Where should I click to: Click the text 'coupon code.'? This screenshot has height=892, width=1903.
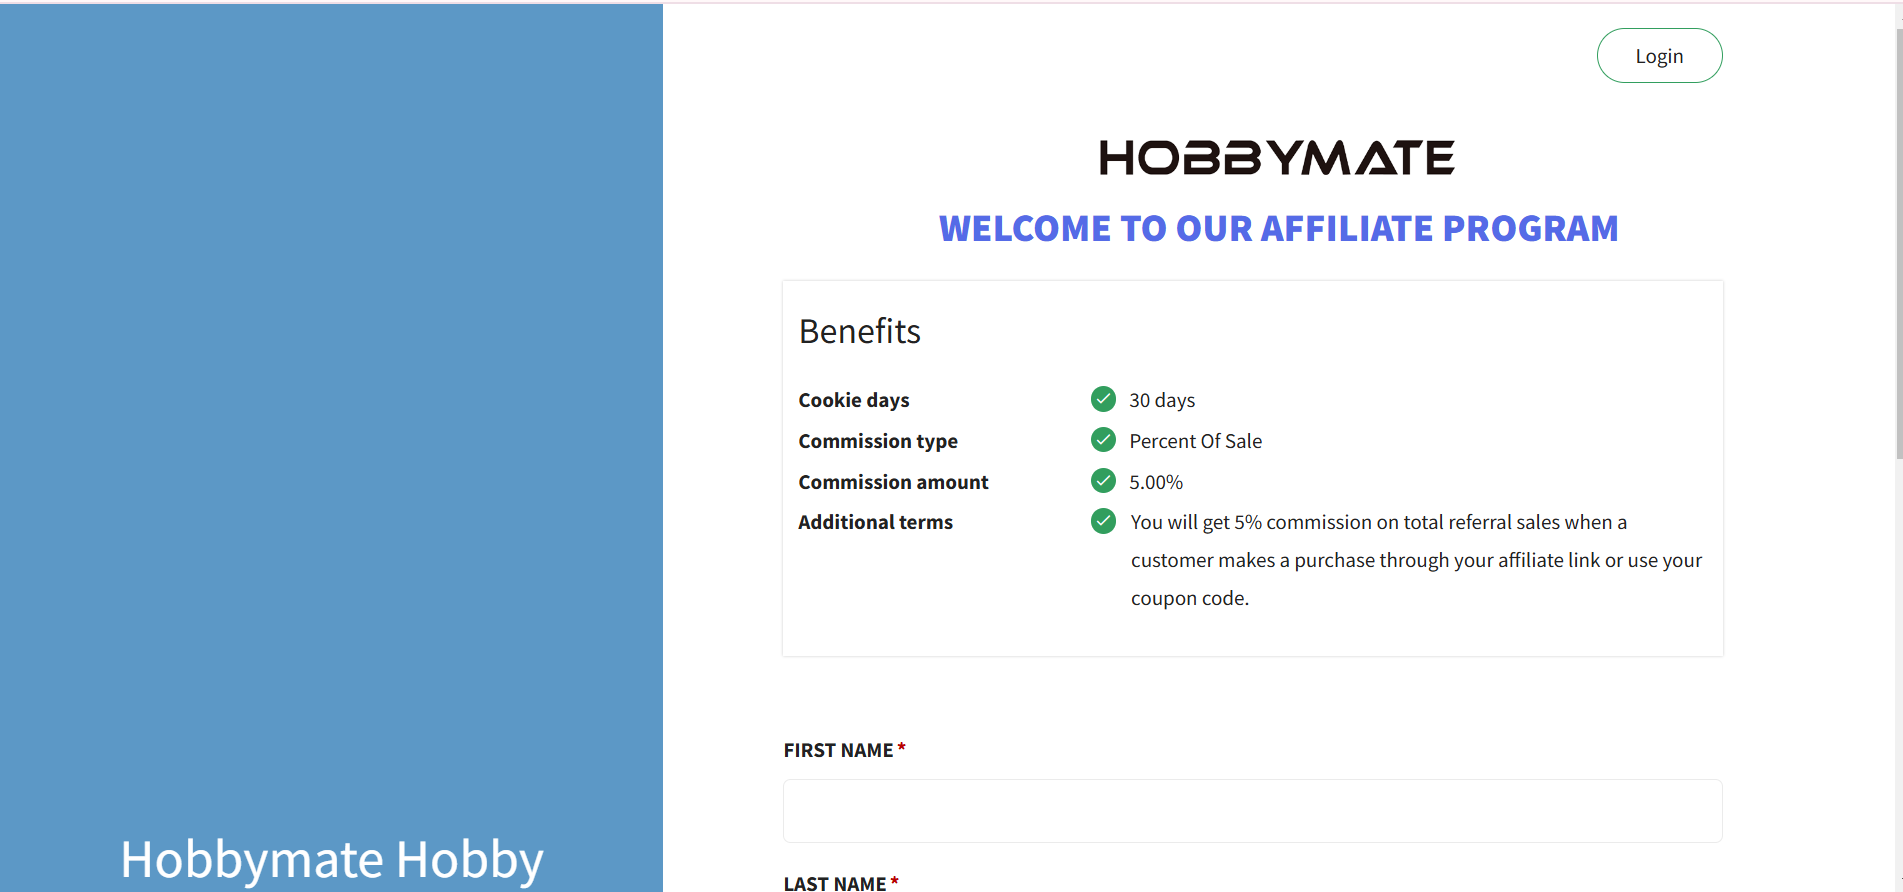tap(1190, 598)
